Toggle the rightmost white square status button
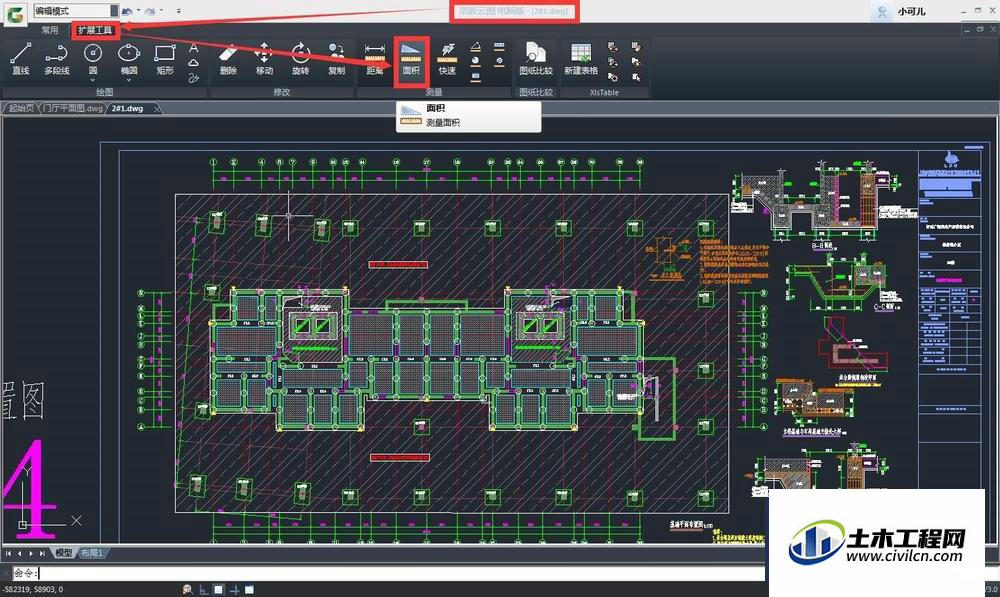Screen dimensions: 1000x597 click(x=249, y=590)
